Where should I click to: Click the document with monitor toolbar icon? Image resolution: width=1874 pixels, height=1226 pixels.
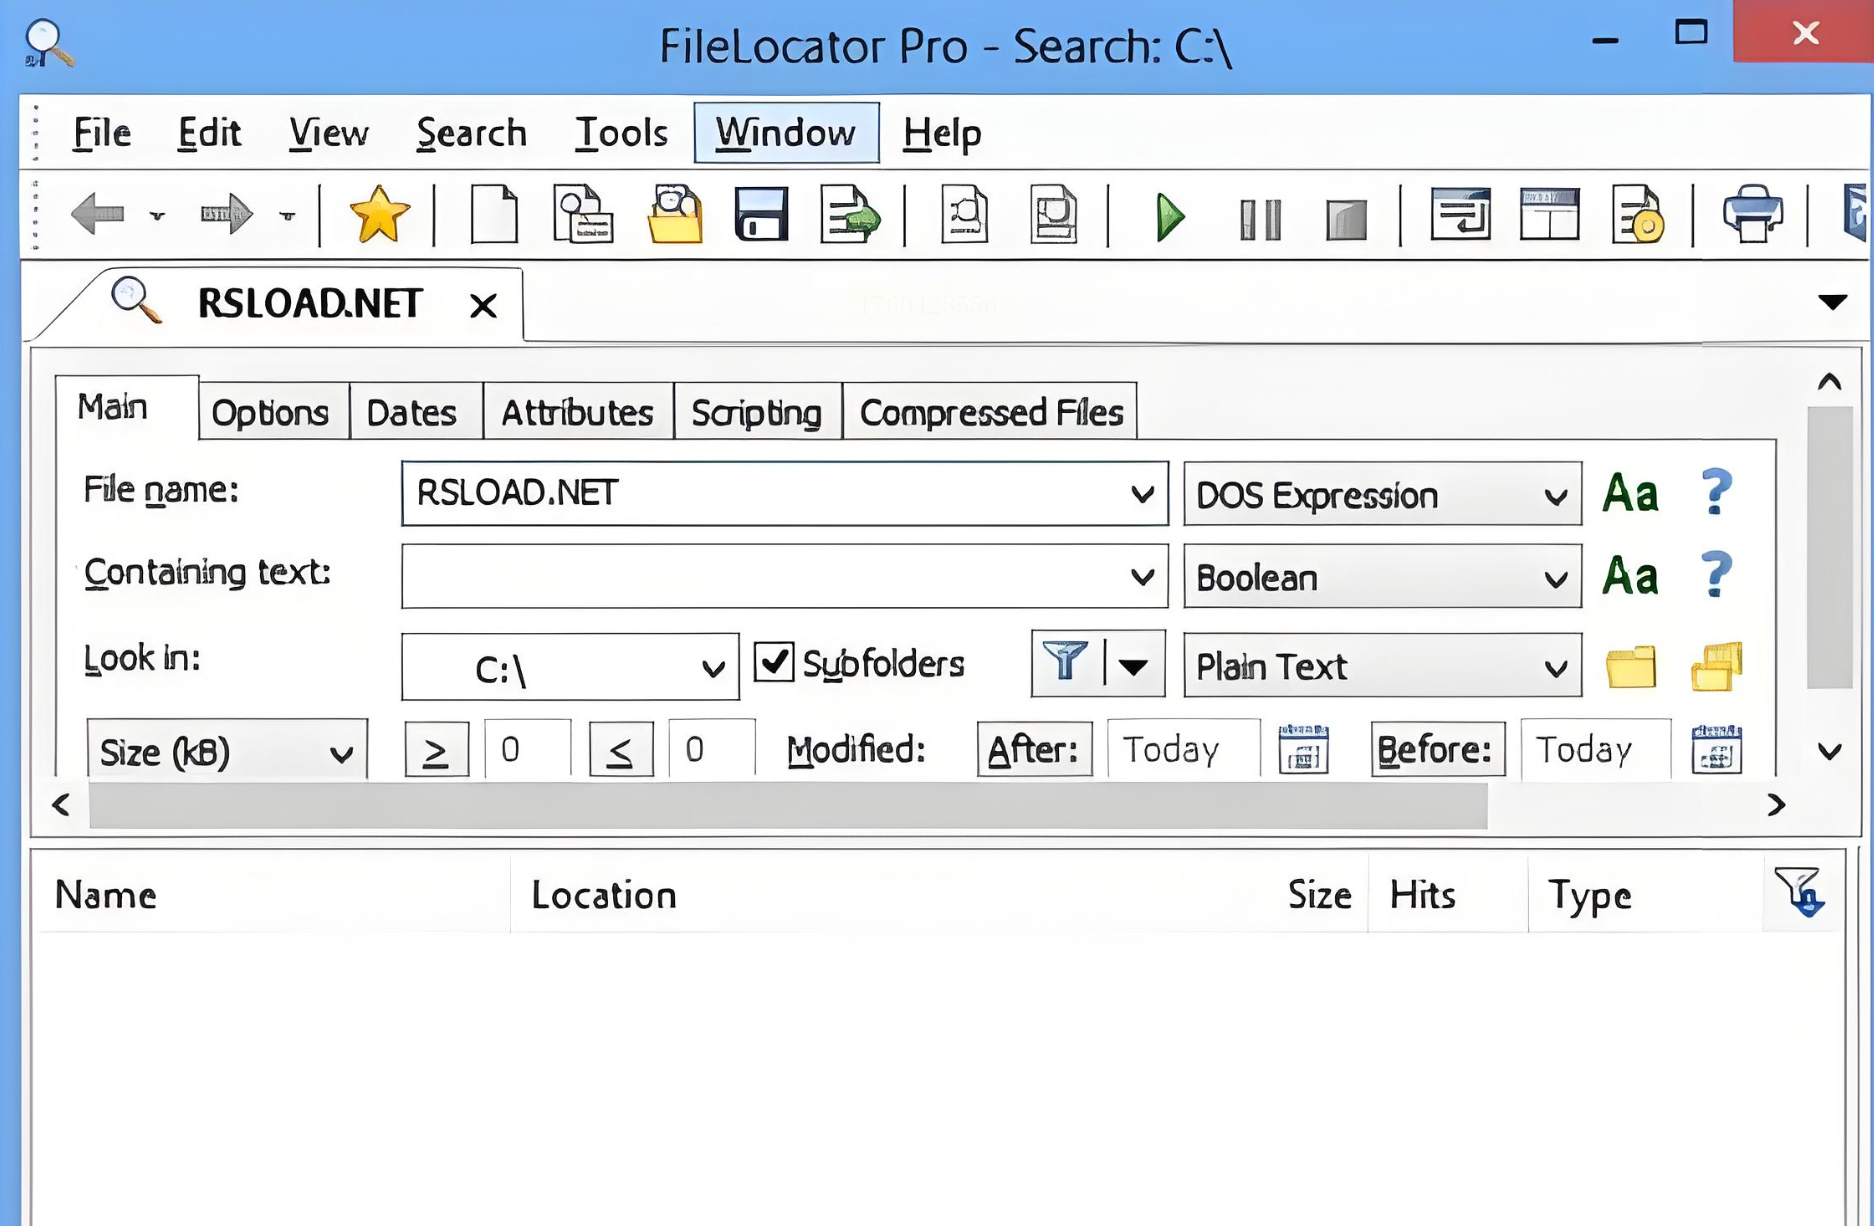pos(1054,214)
